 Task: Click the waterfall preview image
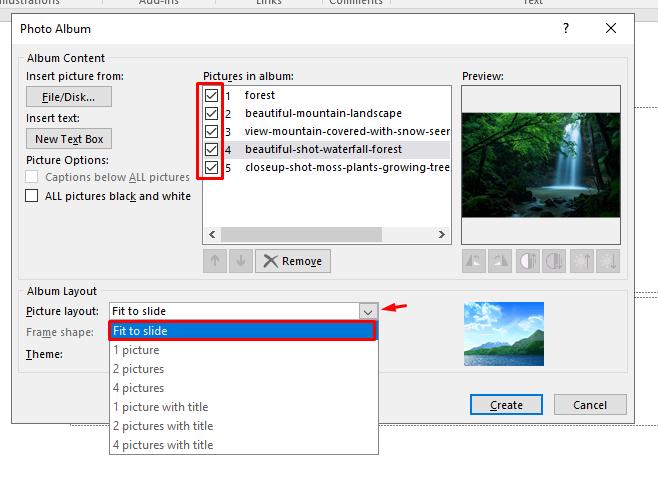click(x=540, y=165)
